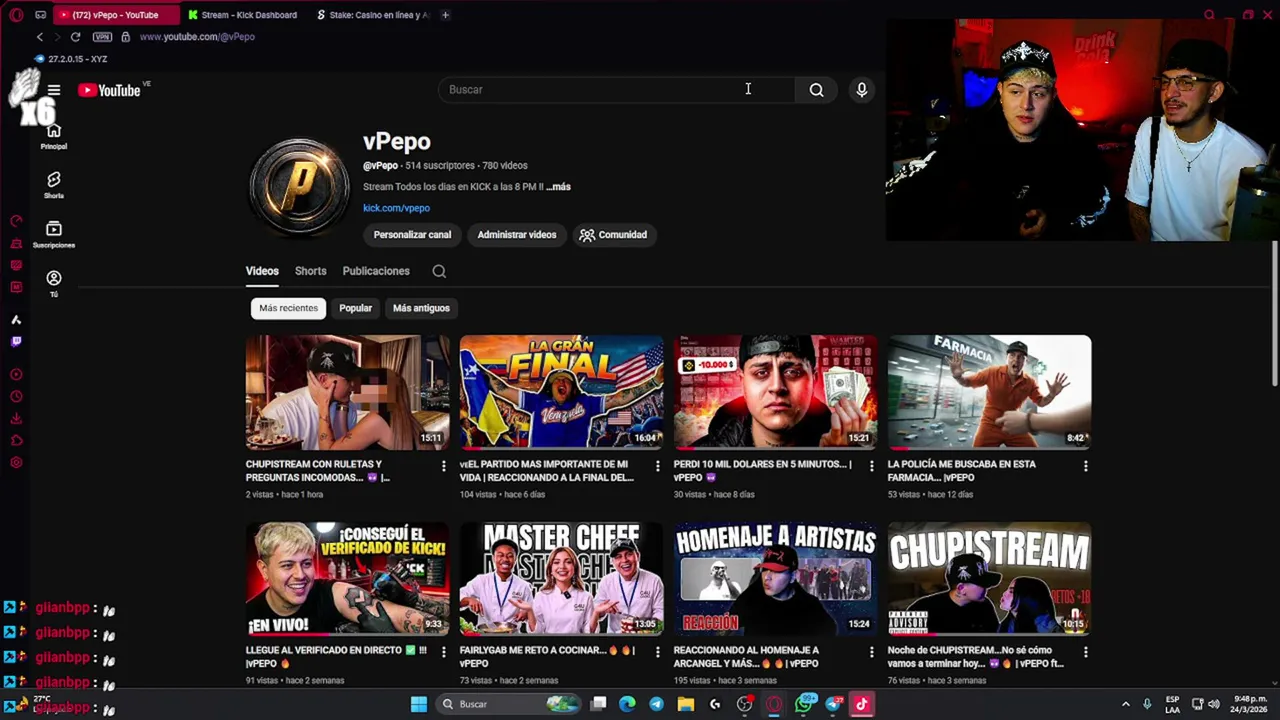The image size is (1280, 720).
Task: Select the vPepo - YouTube browser tab
Action: pyautogui.click(x=115, y=15)
